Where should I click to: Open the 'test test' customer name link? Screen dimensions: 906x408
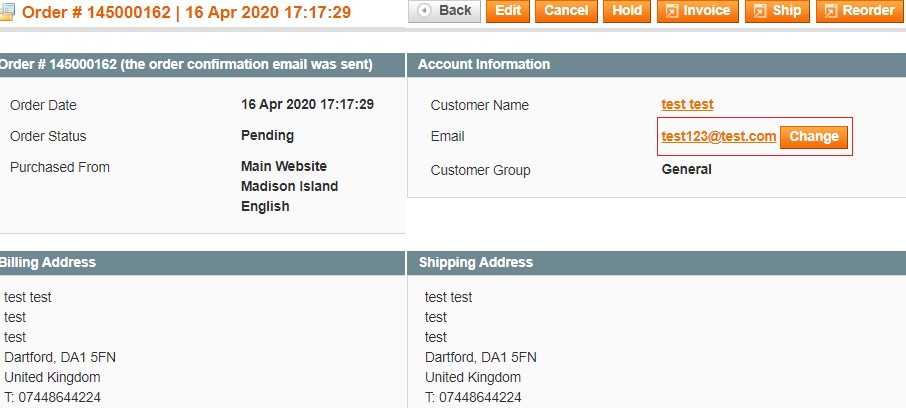pyautogui.click(x=687, y=105)
